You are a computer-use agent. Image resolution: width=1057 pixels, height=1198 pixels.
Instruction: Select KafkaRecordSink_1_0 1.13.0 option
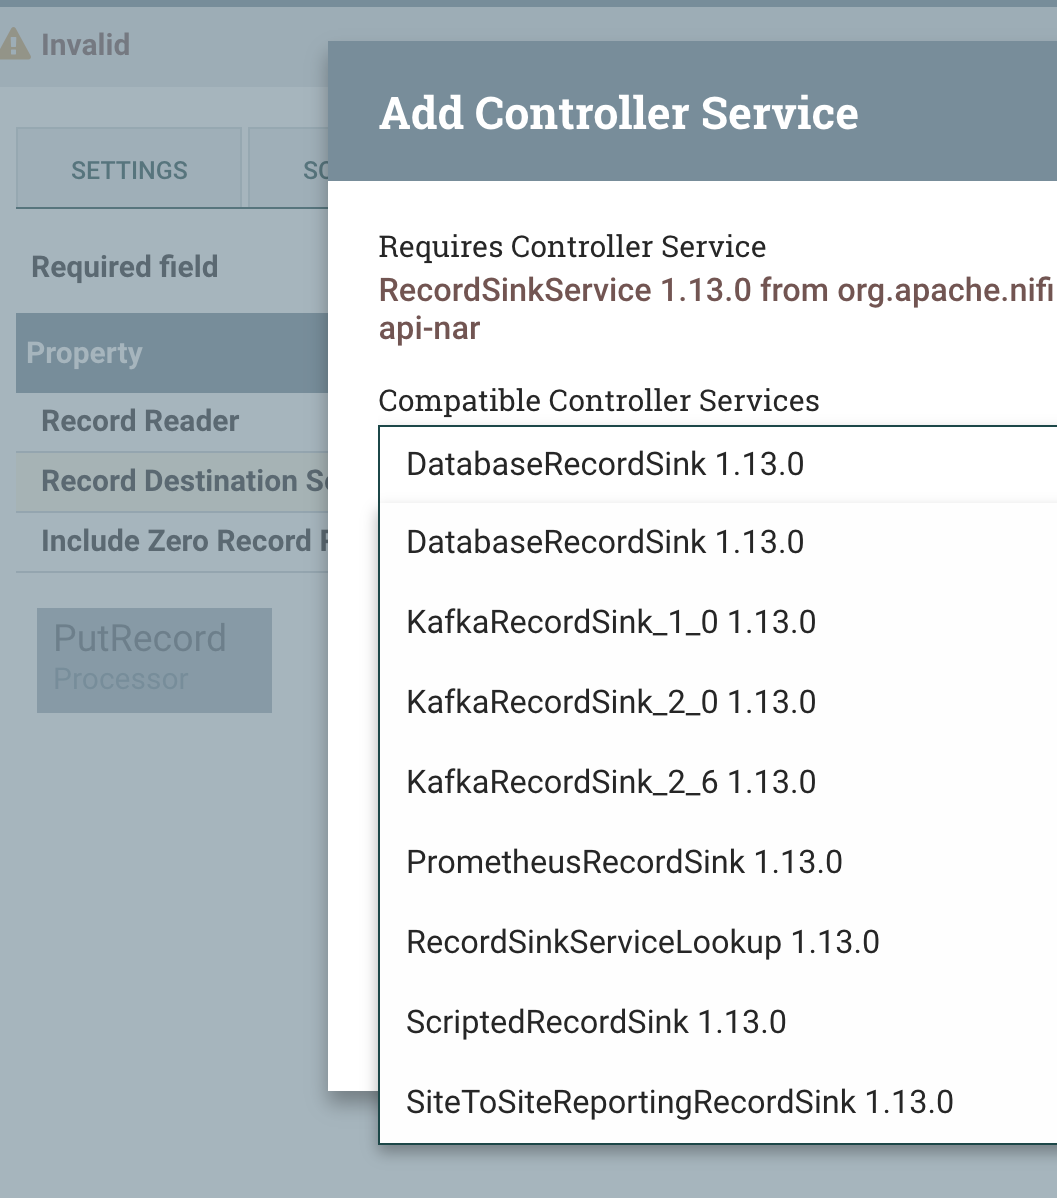(x=611, y=622)
